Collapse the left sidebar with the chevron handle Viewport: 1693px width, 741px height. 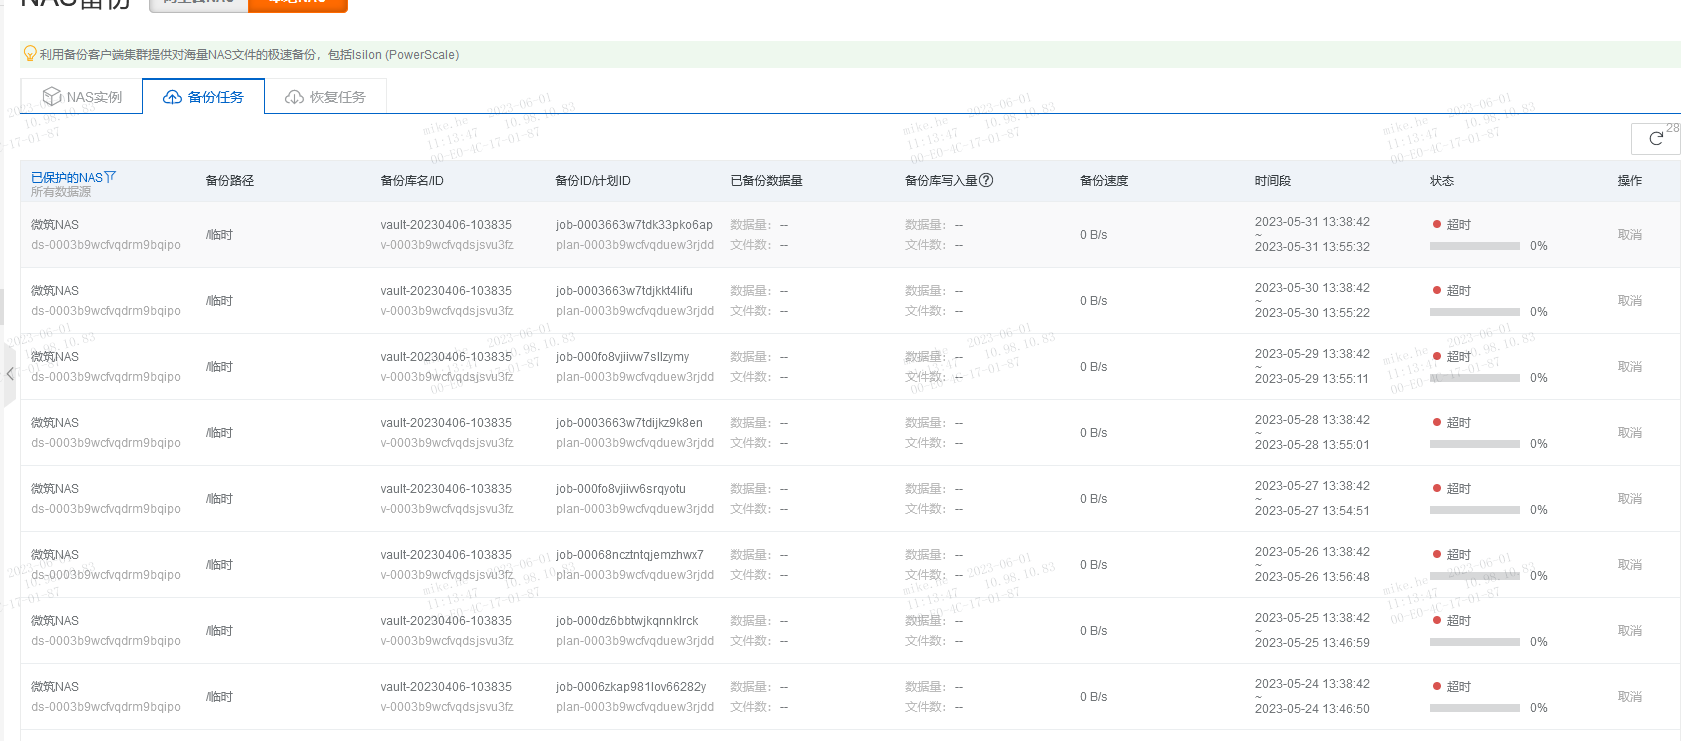coord(9,374)
